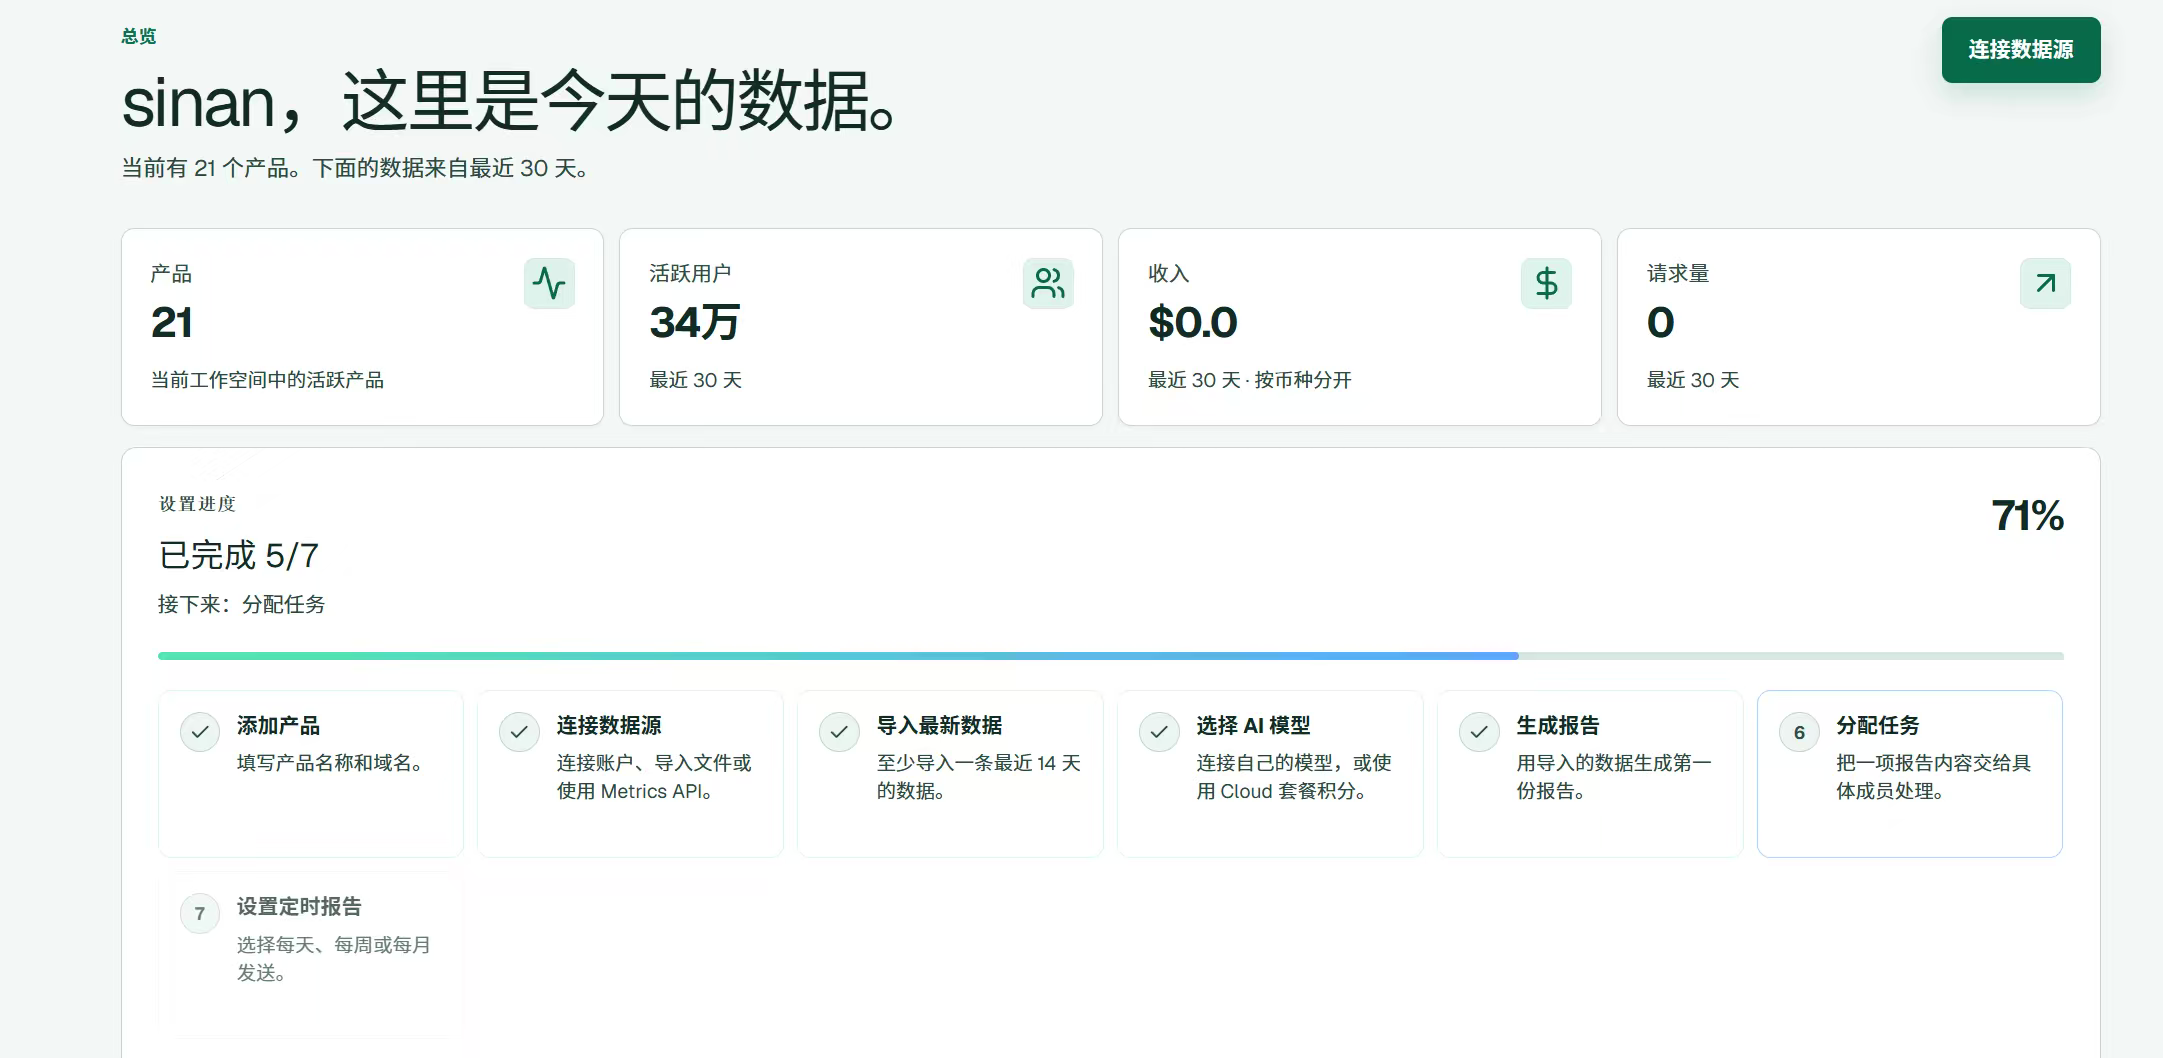Screen dimensions: 2163x1058
Task: Open the 活跃用户 34万 stat card
Action: [x=860, y=327]
